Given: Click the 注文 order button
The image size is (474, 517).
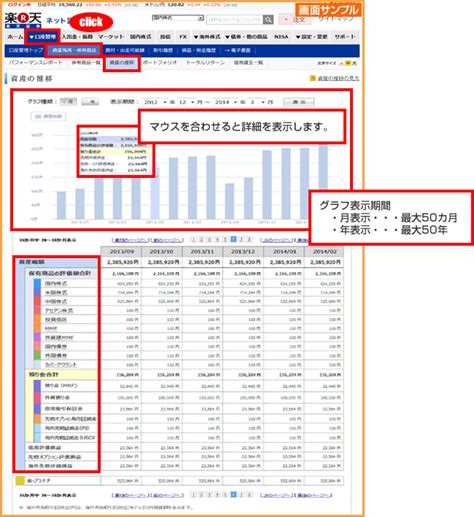Looking at the screenshot, I should tap(295, 20).
